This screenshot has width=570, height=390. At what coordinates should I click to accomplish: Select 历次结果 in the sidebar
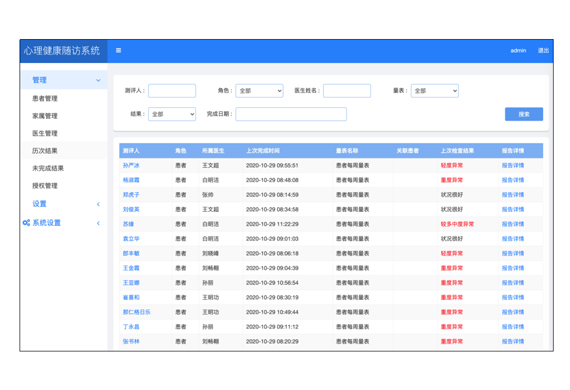click(45, 151)
